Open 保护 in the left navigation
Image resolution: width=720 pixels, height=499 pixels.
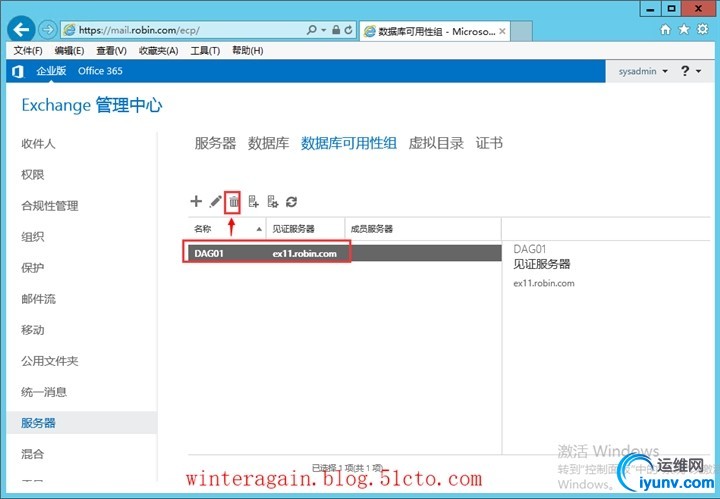[33, 268]
